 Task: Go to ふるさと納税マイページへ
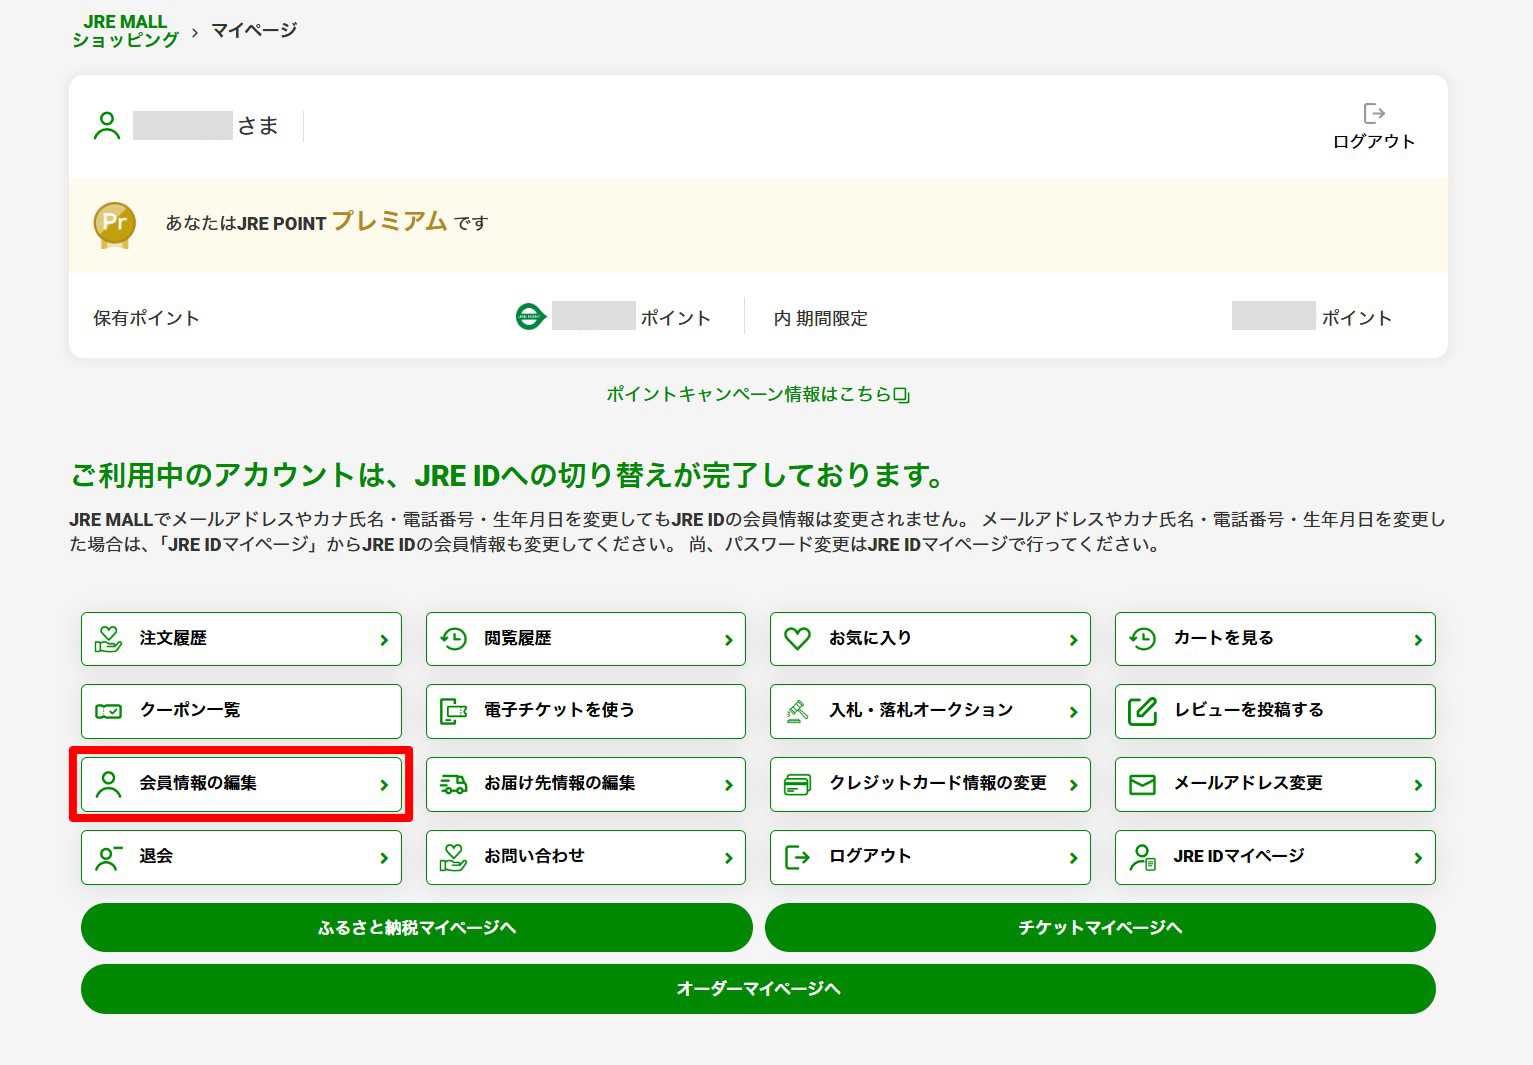coord(416,928)
